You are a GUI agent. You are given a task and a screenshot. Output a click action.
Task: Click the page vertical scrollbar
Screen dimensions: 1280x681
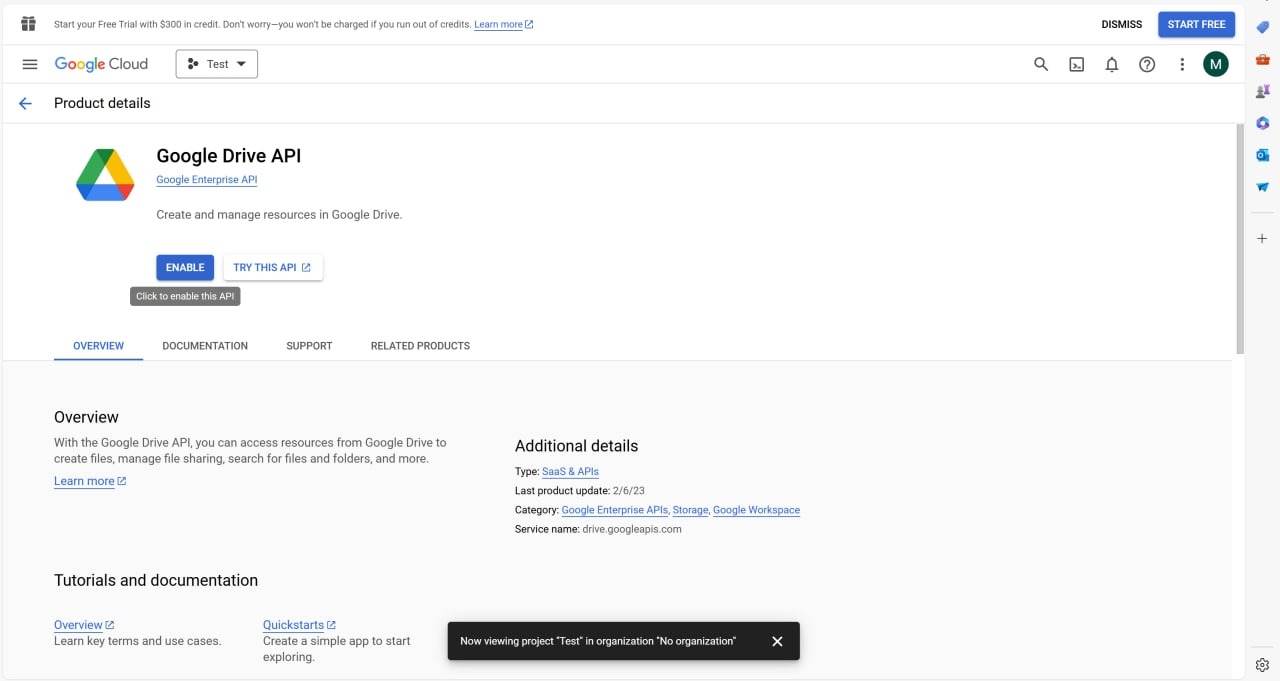(1240, 238)
